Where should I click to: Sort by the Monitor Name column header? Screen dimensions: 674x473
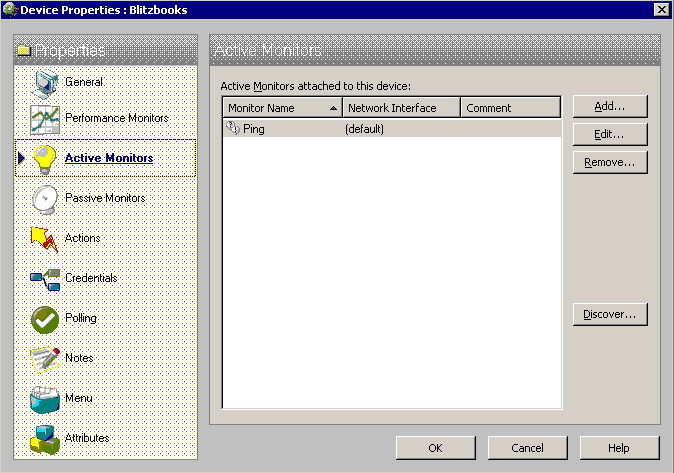pos(281,108)
